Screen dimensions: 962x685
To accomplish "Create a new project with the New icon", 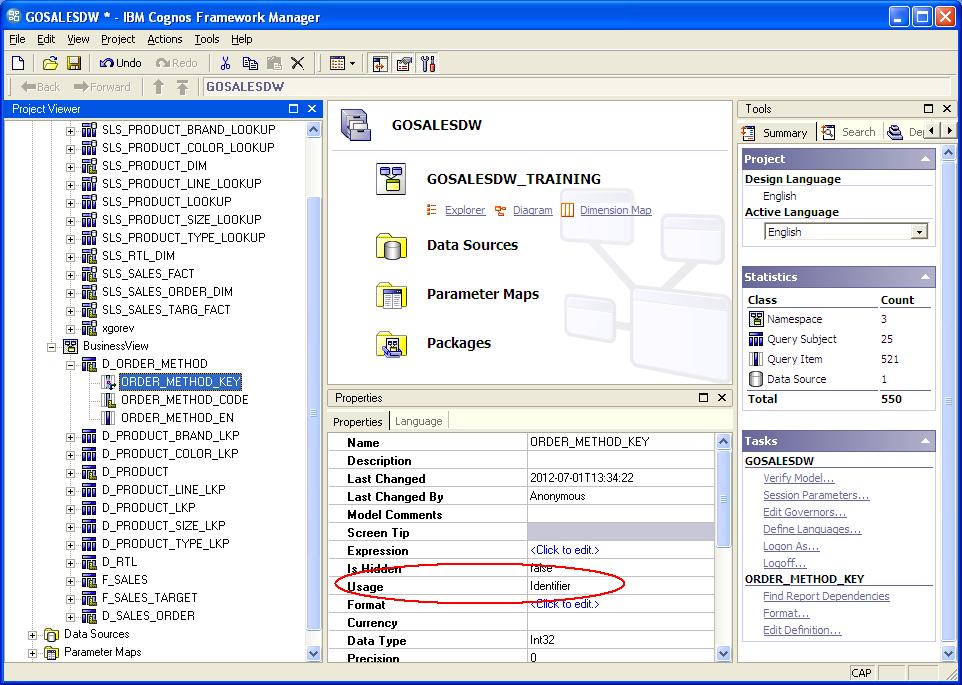I will point(18,62).
